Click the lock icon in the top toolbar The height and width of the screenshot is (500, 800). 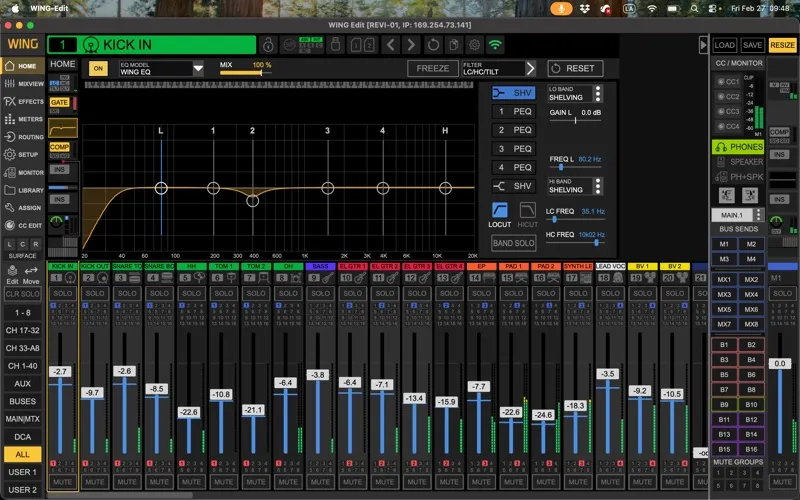[268, 45]
